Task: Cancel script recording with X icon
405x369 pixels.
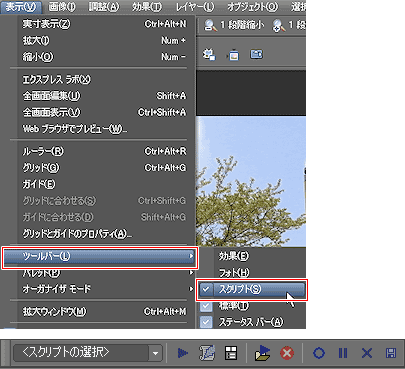Action: tap(367, 353)
